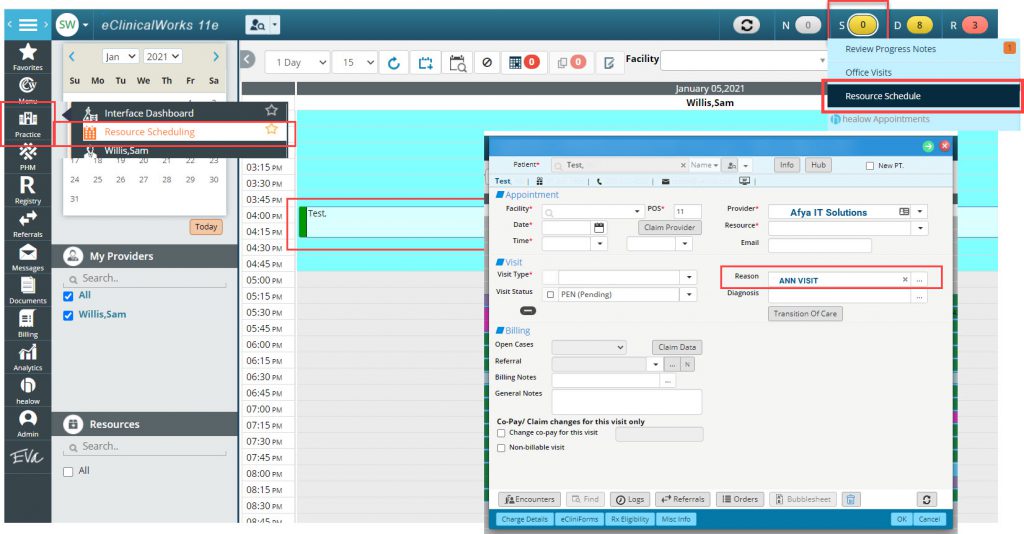Open the Registry sidebar module
The image size is (1024, 534).
click(27, 191)
